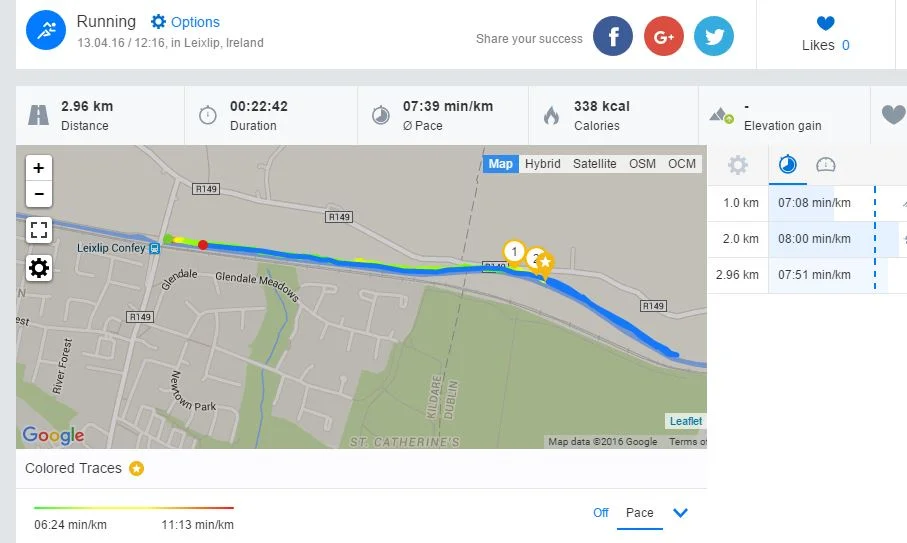Screen dimensions: 907x543
Task: Enter fullscreen map view
Action: 39,231
